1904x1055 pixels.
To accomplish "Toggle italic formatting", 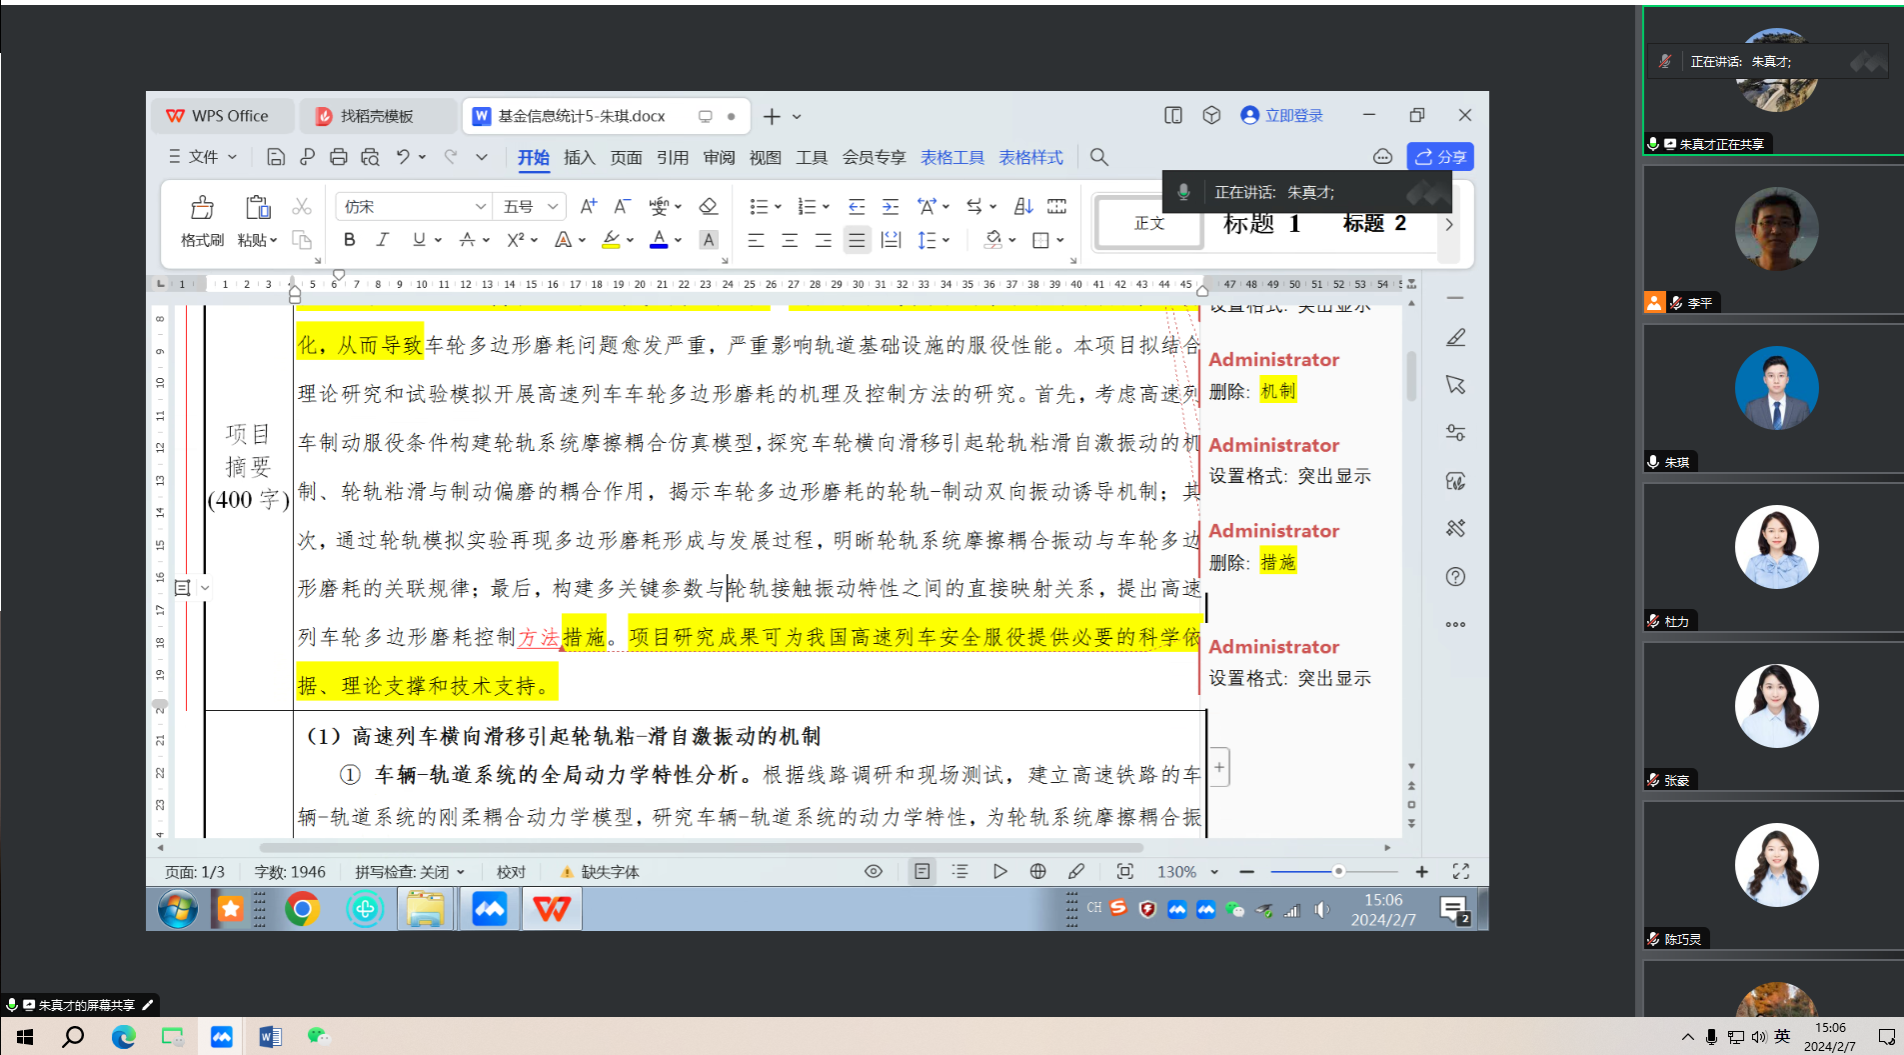I will tap(382, 240).
